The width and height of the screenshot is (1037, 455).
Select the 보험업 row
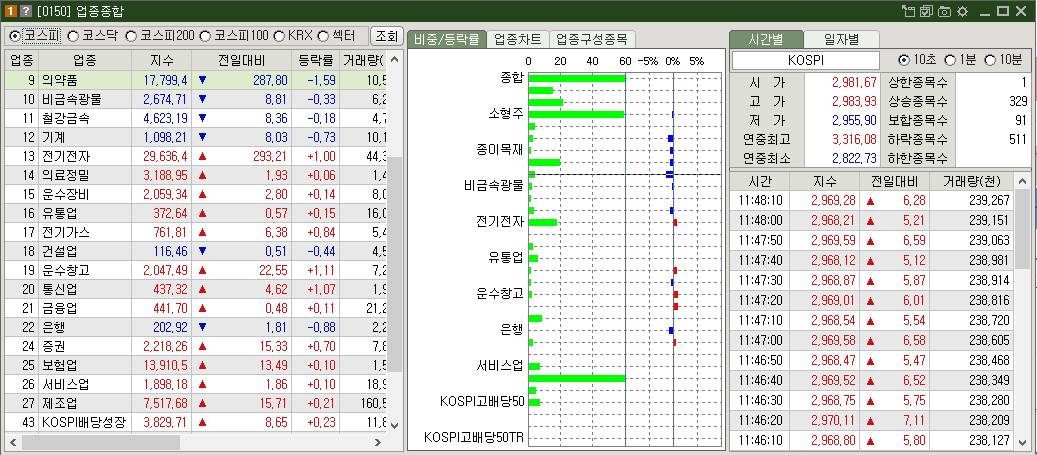[196, 366]
